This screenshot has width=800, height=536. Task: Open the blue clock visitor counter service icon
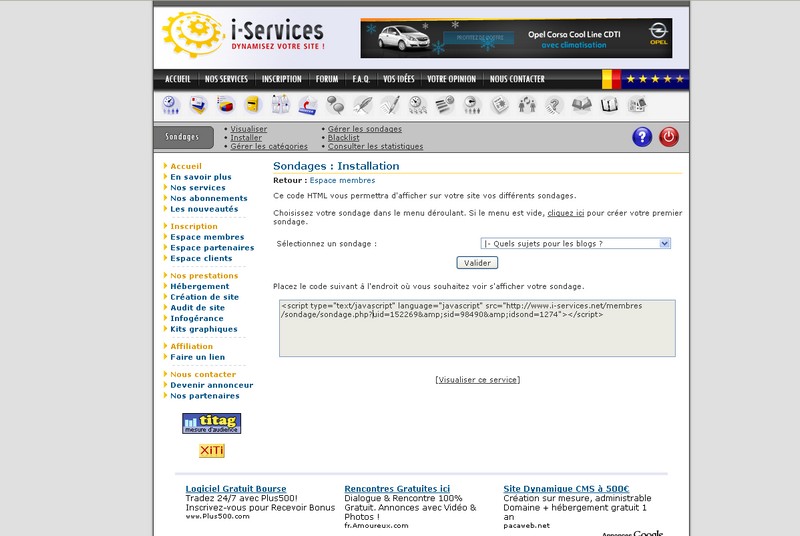pos(171,105)
